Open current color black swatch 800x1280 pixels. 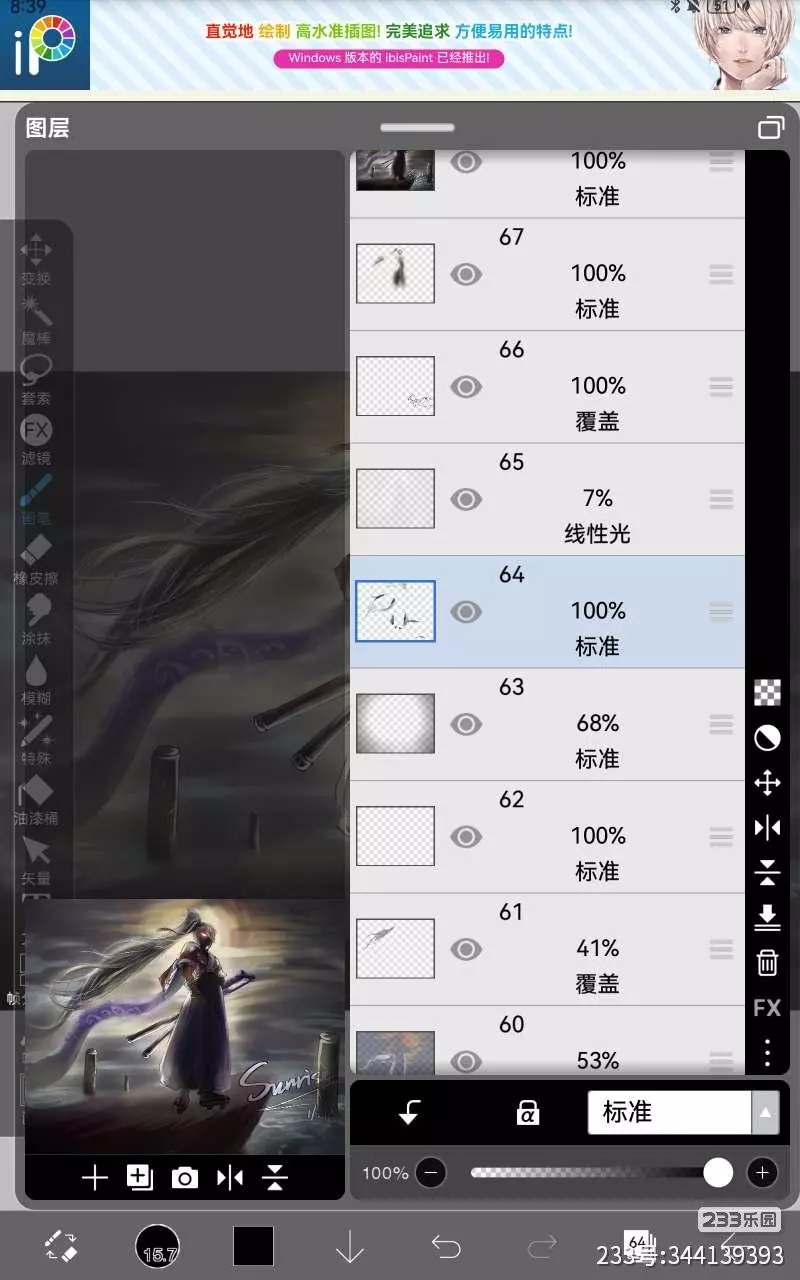[x=253, y=1246]
